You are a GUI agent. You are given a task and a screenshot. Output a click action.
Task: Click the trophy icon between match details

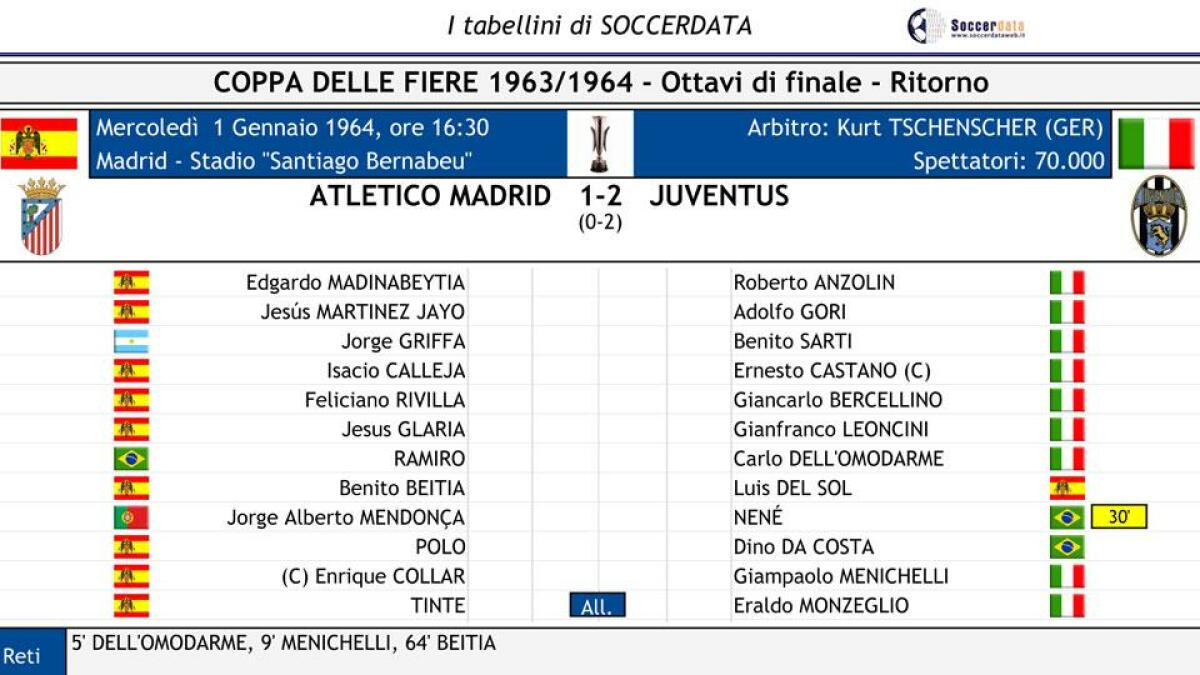click(x=599, y=144)
